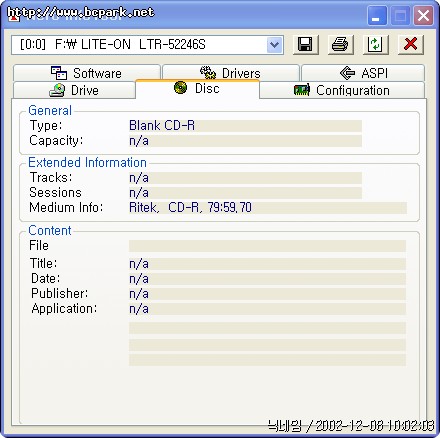Open the drive selection dropdown arrow

(274, 45)
